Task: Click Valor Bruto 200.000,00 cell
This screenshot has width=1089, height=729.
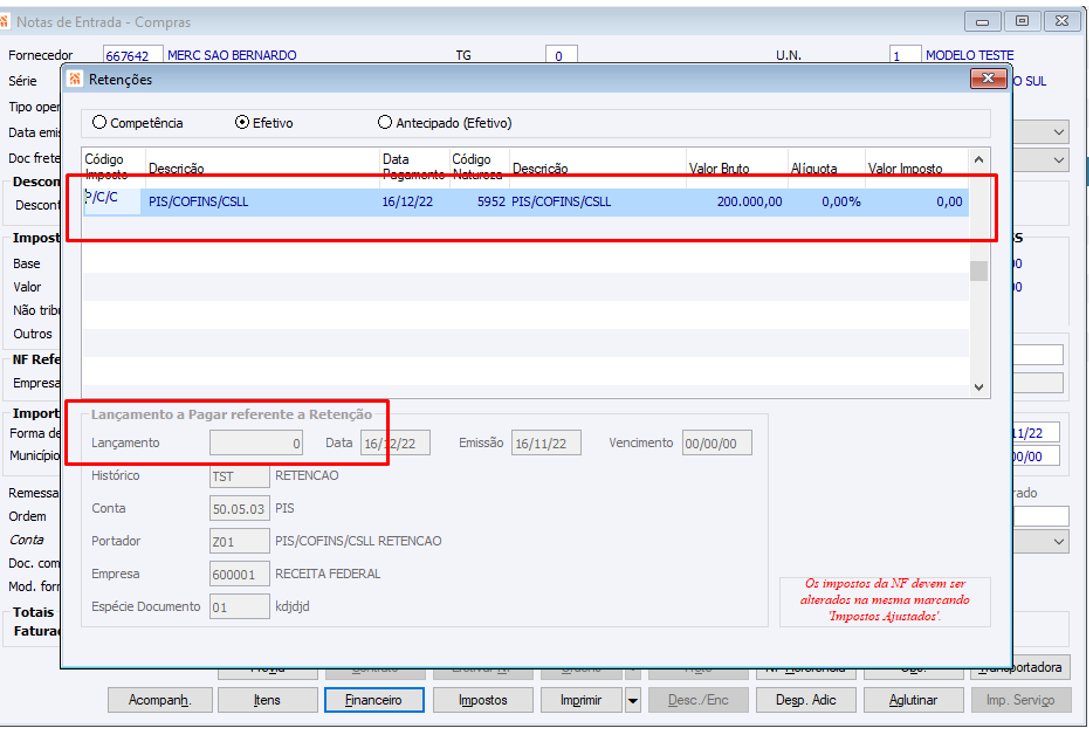Action: (x=749, y=202)
